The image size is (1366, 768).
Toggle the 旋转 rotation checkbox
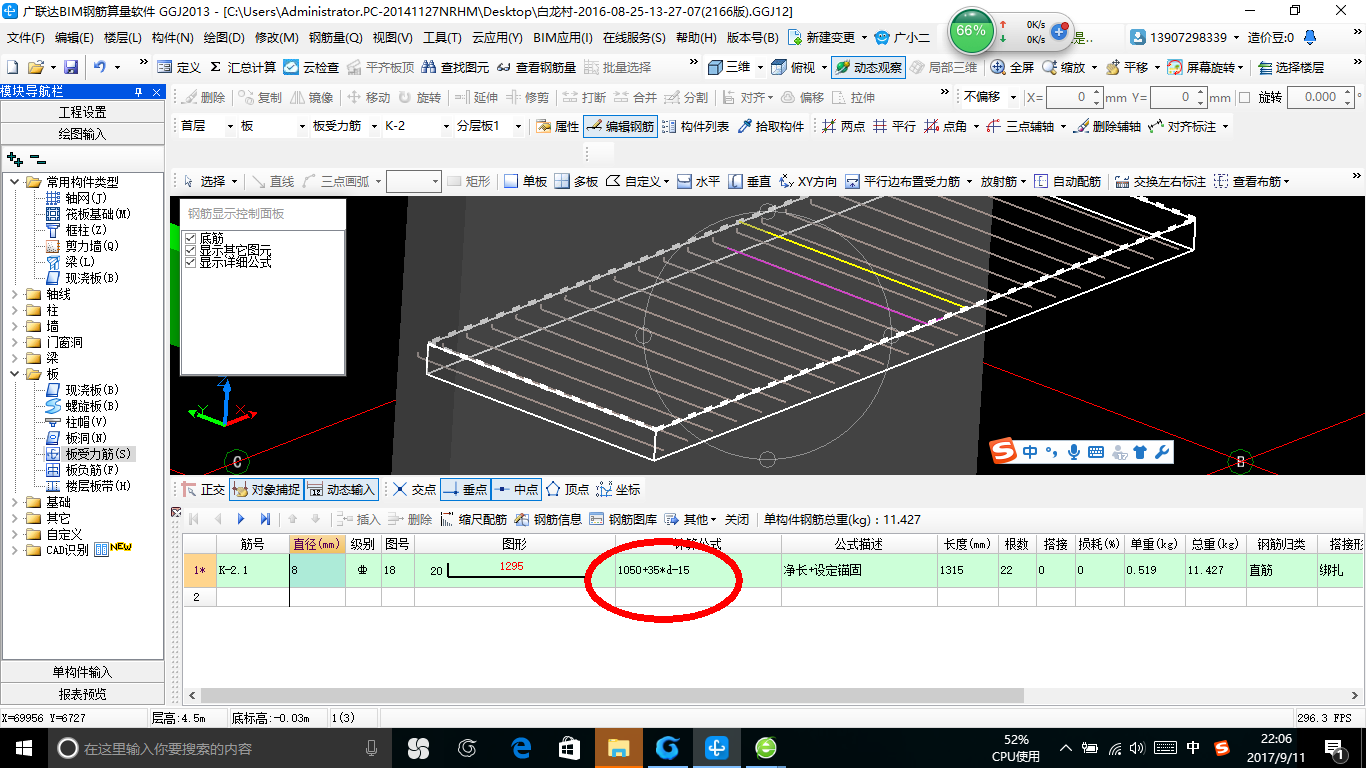1245,97
